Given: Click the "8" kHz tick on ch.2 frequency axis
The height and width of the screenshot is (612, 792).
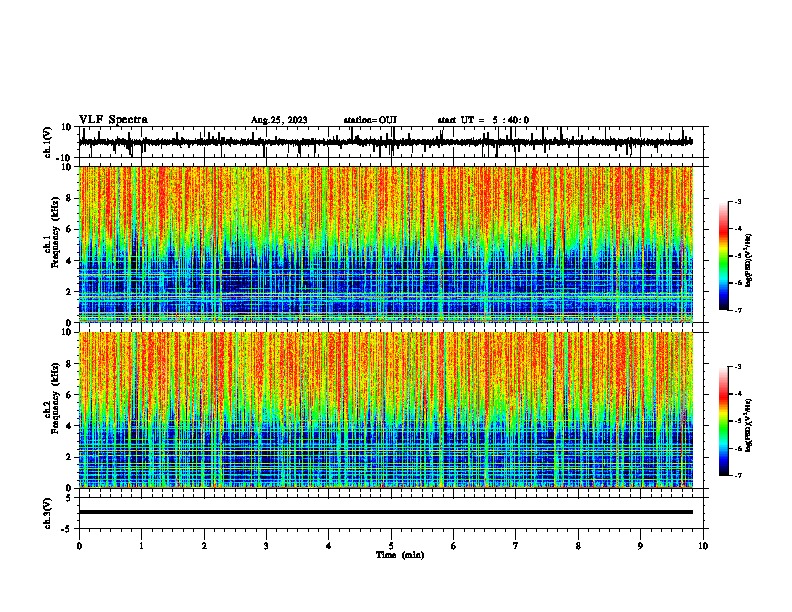Looking at the screenshot, I should pyautogui.click(x=69, y=364).
